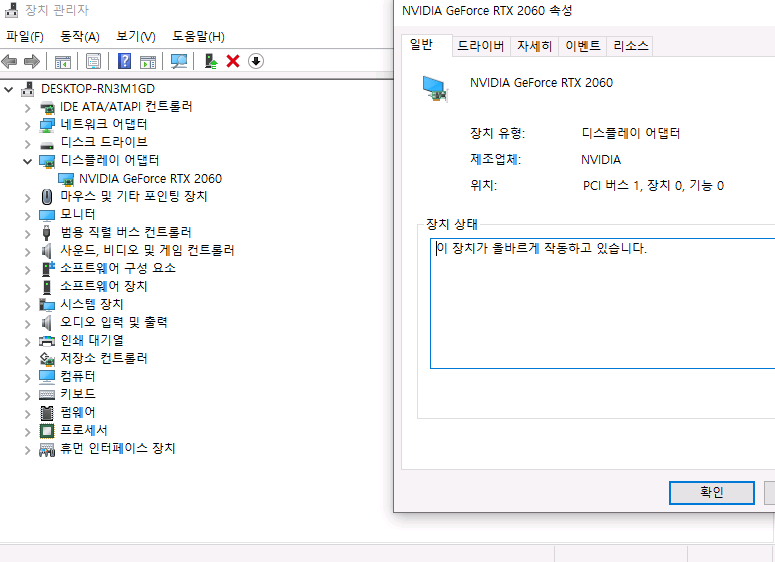This screenshot has height=562, width=775.
Task: Click the Back arrow toolbar icon
Action: pyautogui.click(x=9, y=61)
